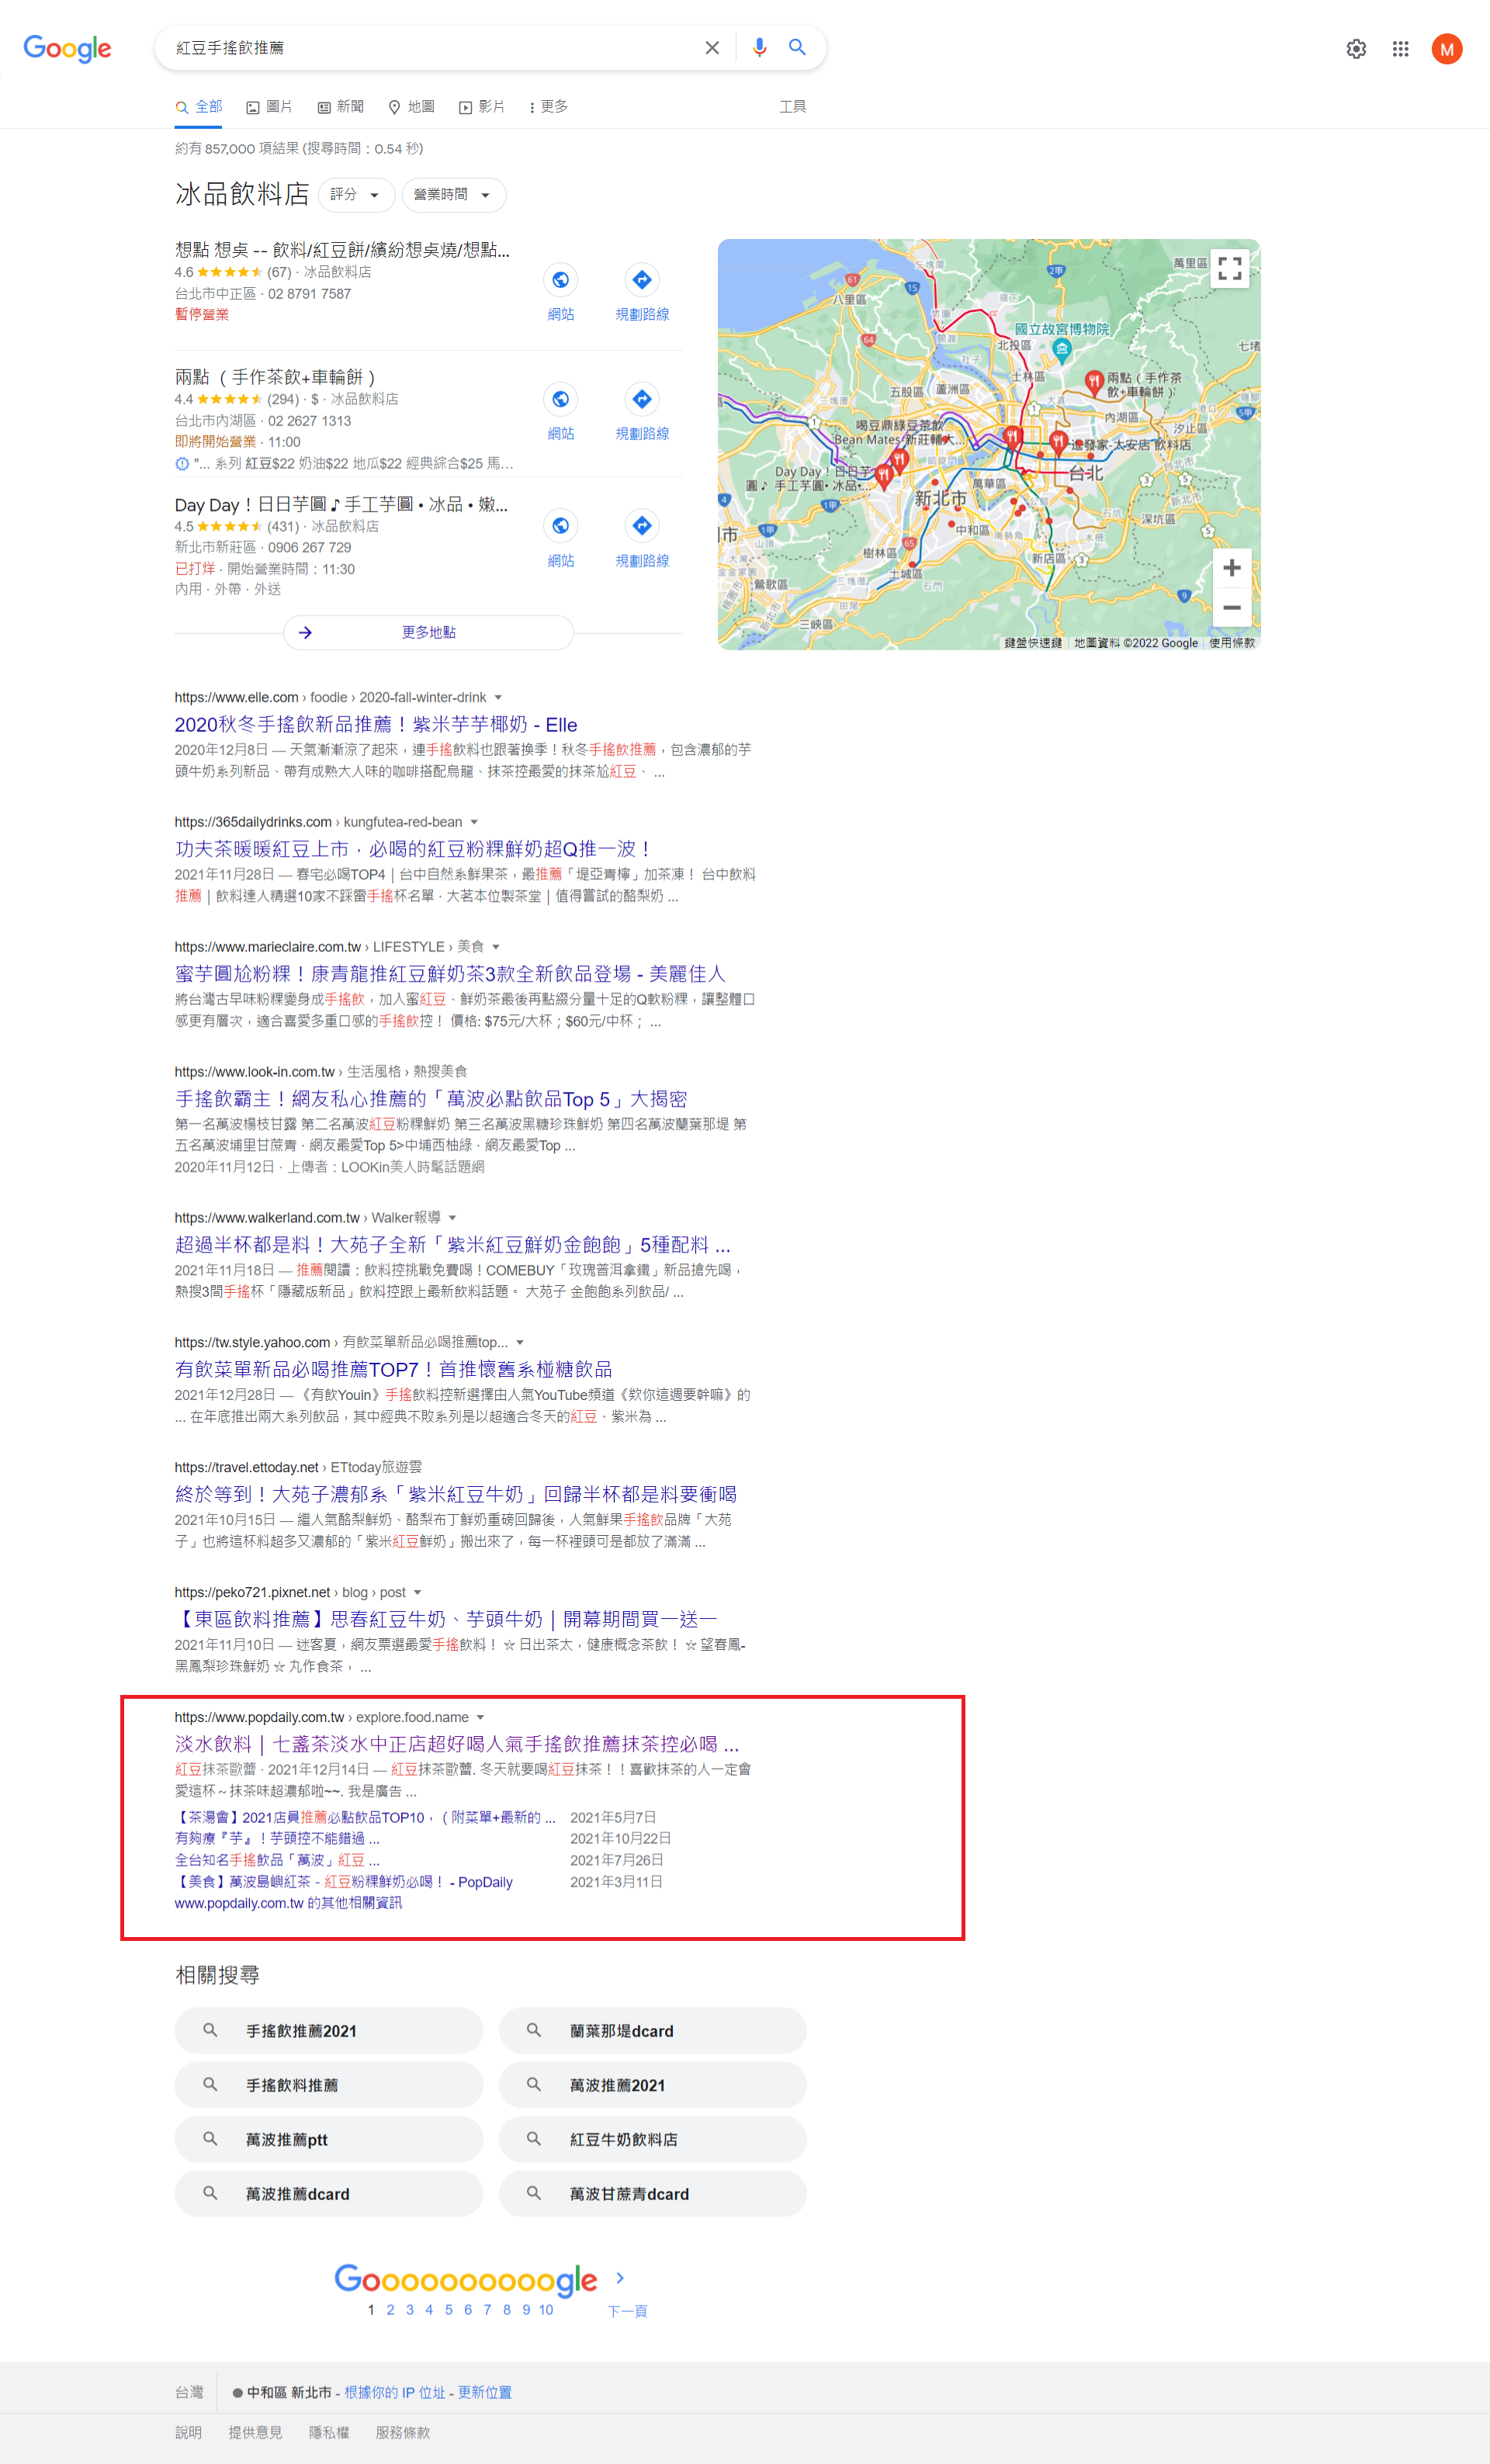Search related 紅豆牛奶飲料店
Image resolution: width=1490 pixels, height=2464 pixels.
pyautogui.click(x=653, y=2140)
